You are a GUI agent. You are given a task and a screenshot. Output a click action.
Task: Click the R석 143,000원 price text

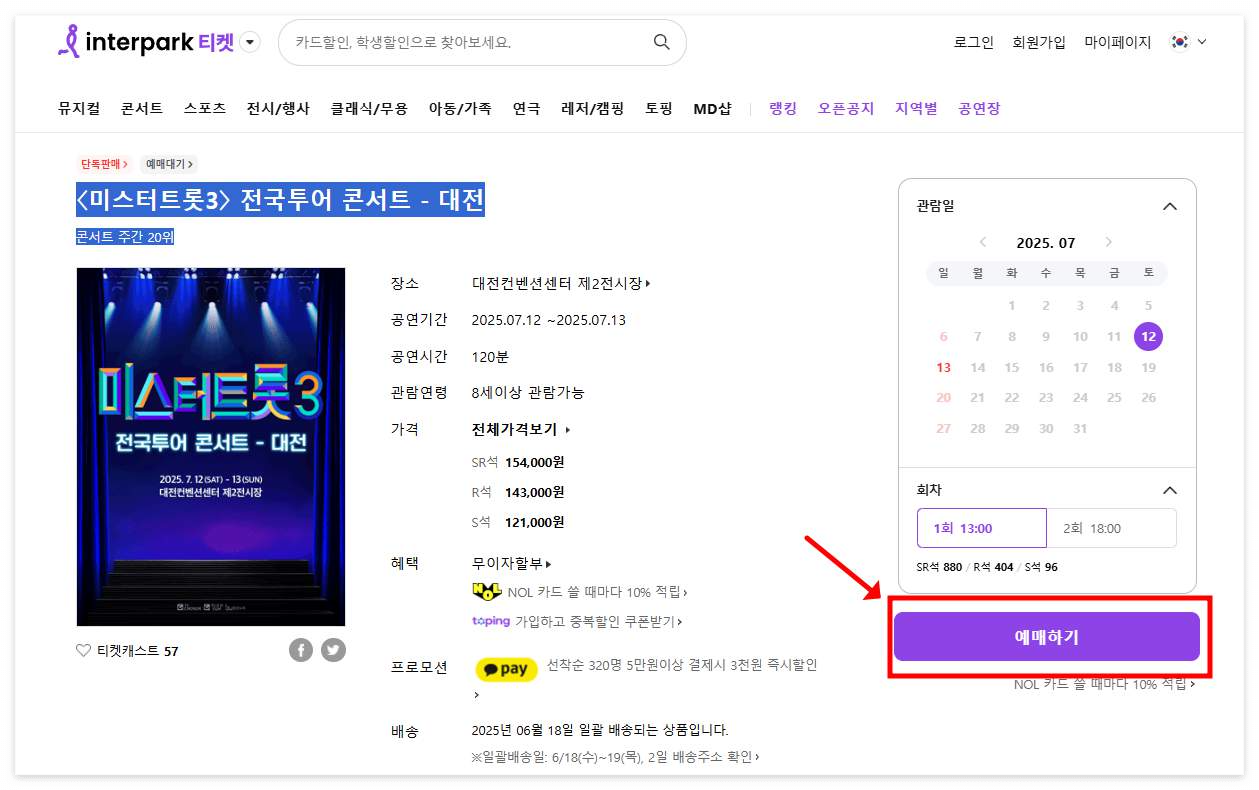[x=518, y=492]
